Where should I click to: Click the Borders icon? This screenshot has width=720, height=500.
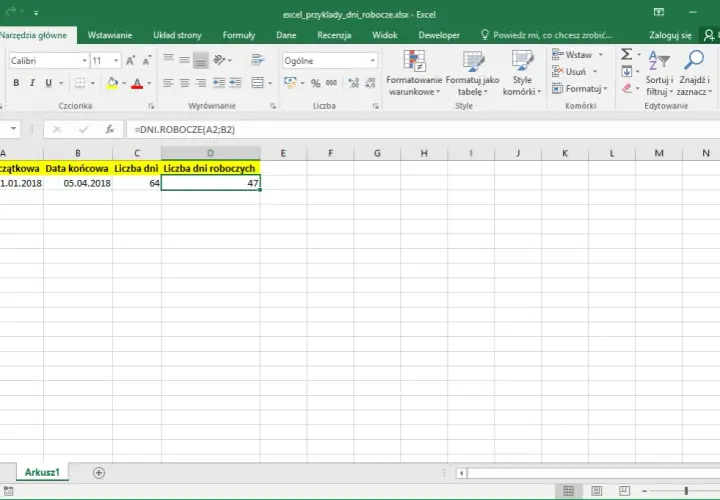coord(80,83)
